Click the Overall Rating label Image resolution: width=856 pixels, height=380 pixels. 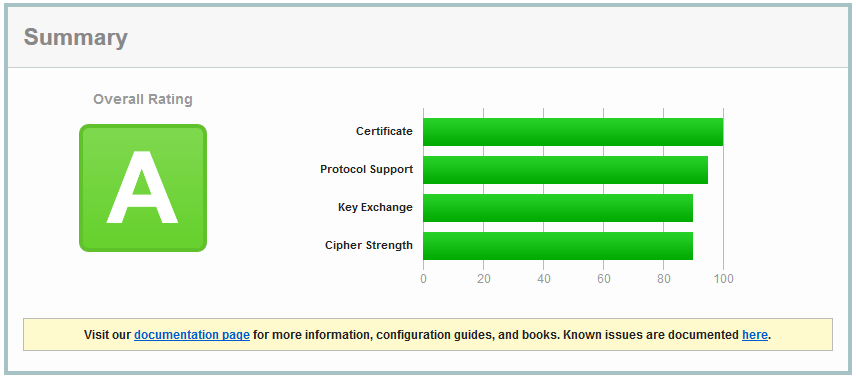143,99
